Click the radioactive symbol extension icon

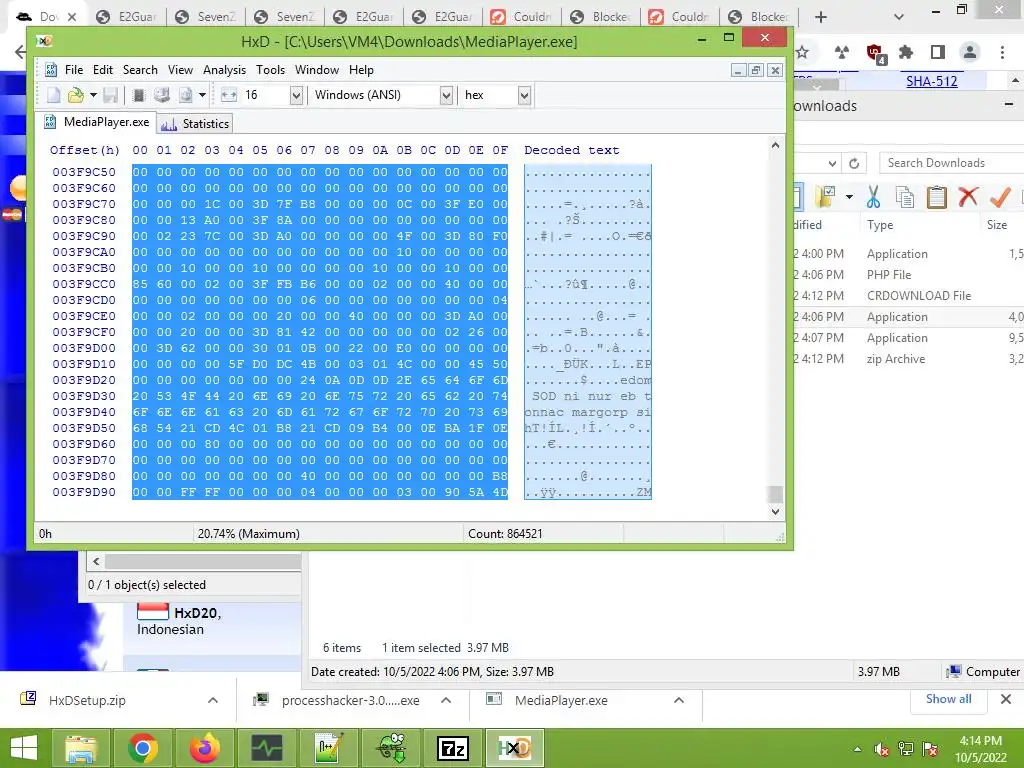(842, 52)
